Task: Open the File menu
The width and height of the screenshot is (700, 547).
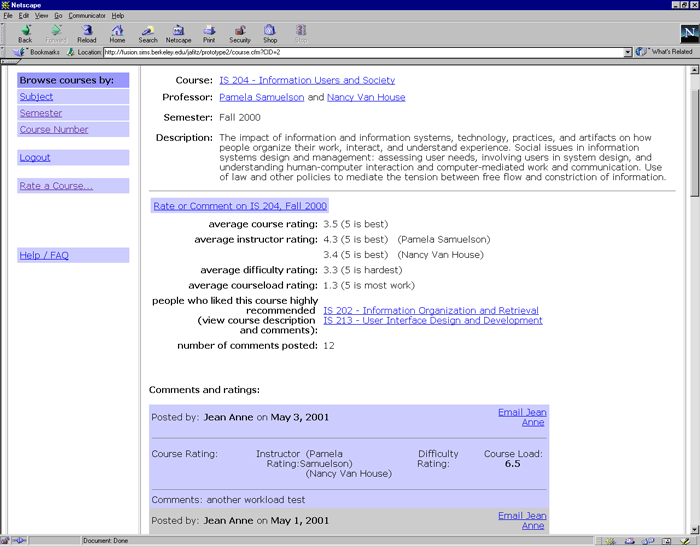Action: pos(8,16)
